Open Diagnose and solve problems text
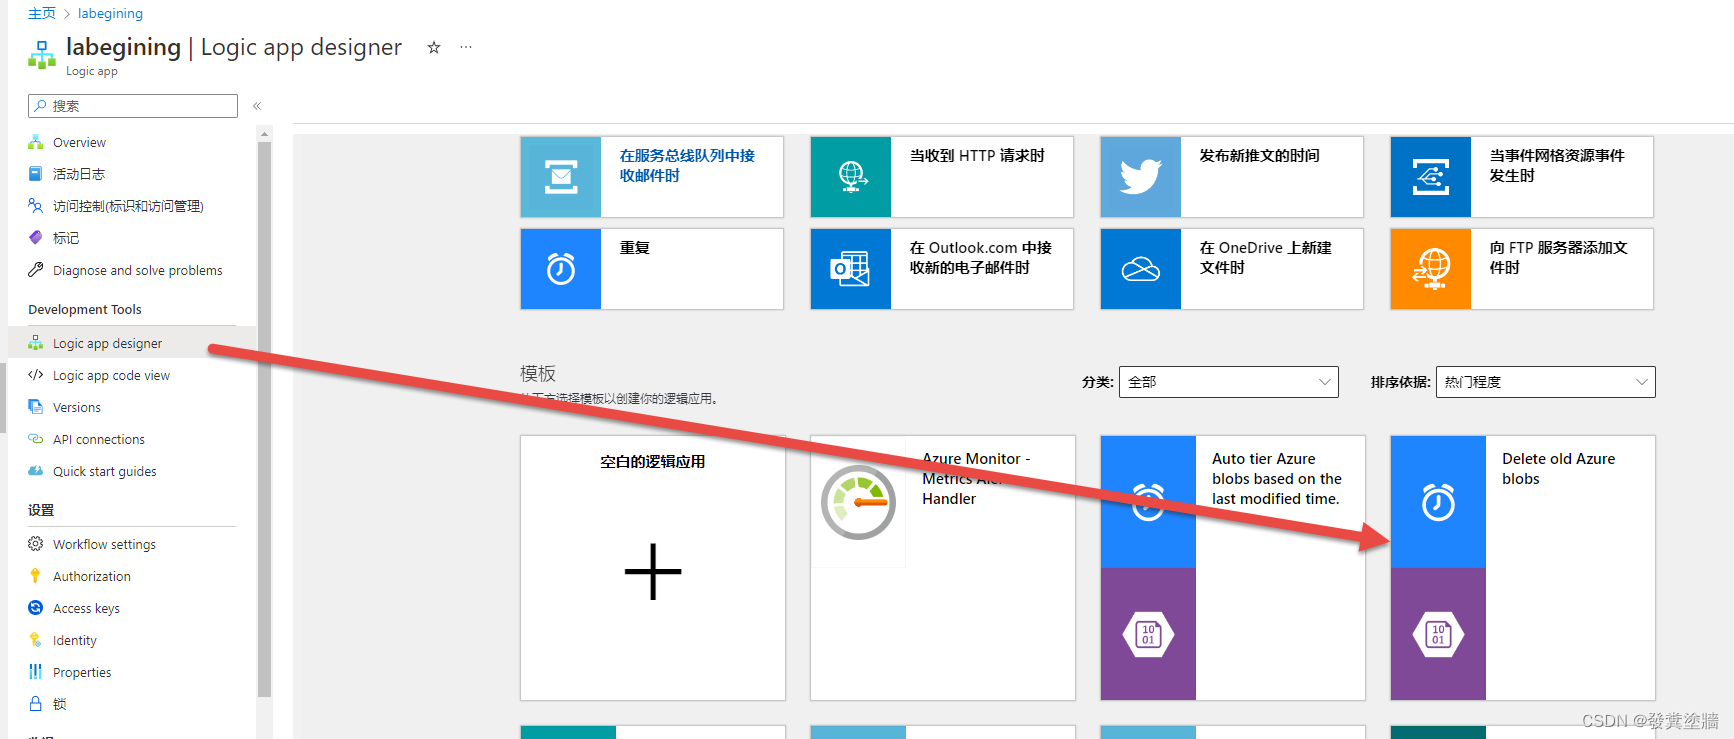Screen dimensions: 1734x739 click(x=138, y=270)
